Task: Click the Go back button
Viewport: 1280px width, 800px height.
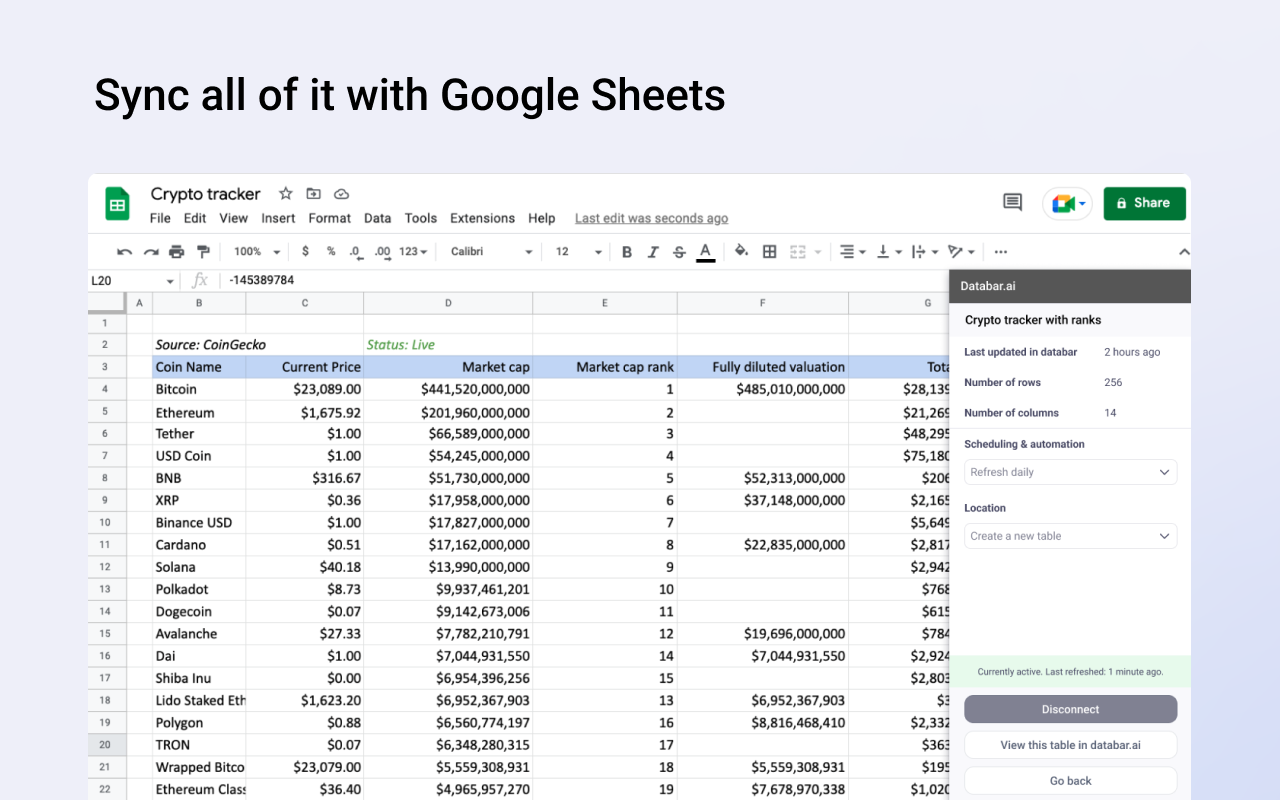Action: click(x=1070, y=781)
